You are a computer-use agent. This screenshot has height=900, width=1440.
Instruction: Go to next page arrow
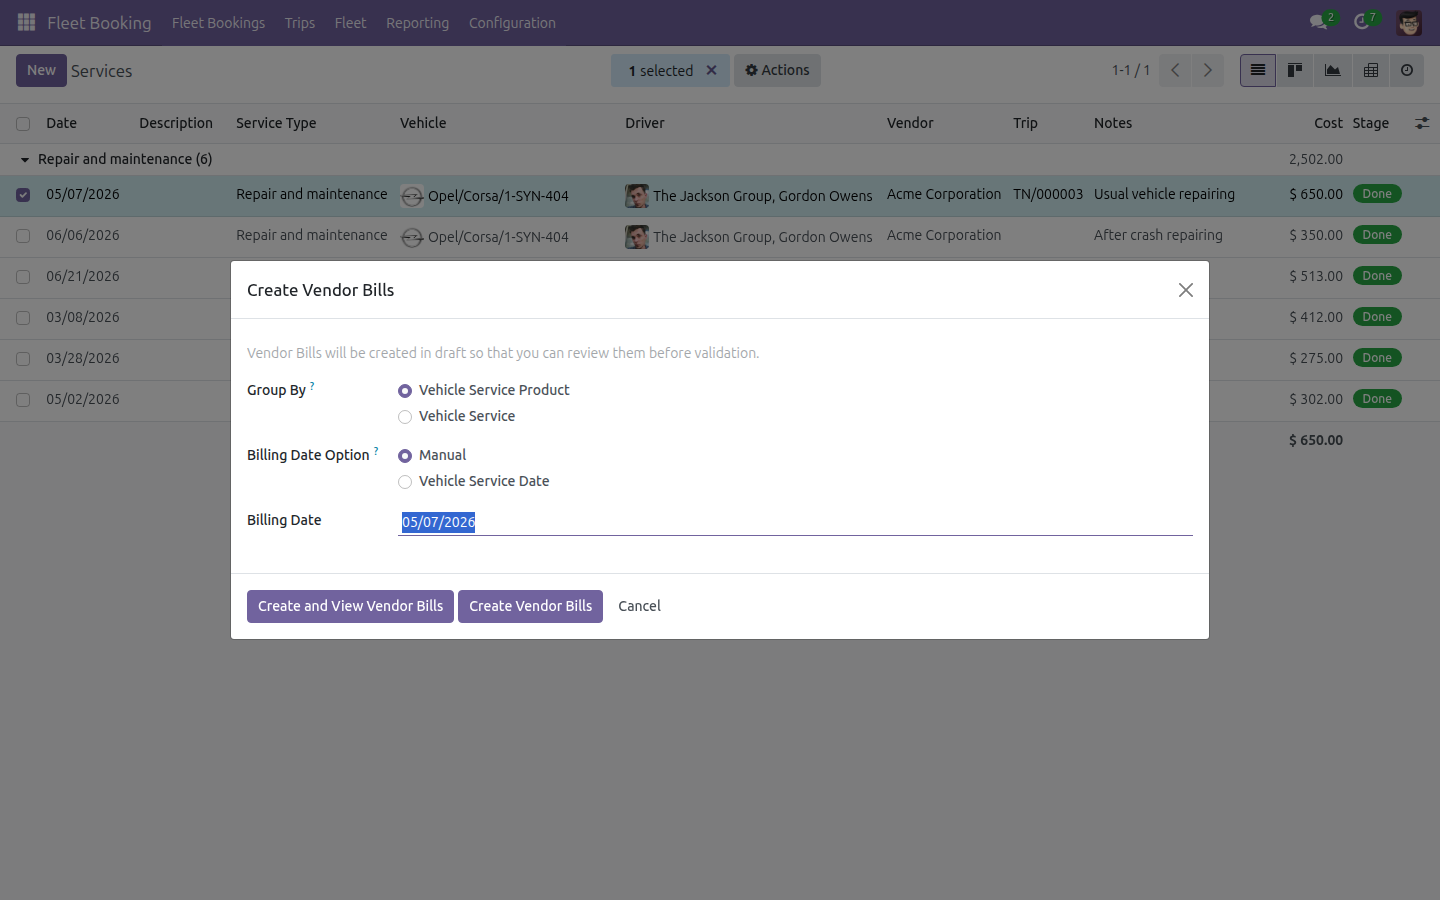(x=1207, y=70)
